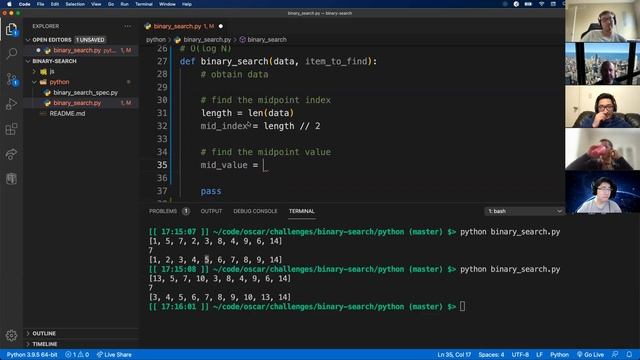640x360 pixels.
Task: Open the Extensions view
Action: coord(11,129)
